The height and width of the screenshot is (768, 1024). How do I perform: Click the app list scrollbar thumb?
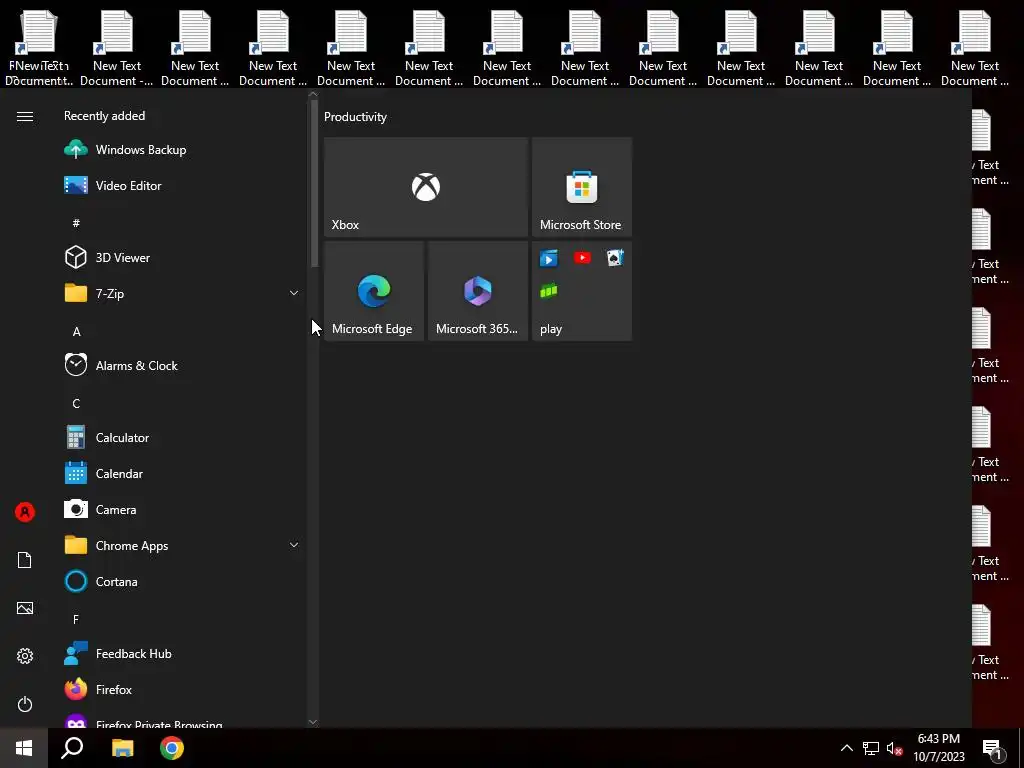313,183
